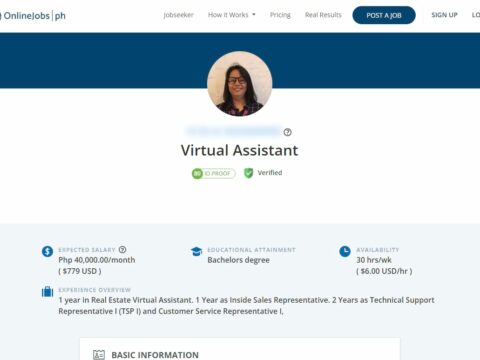Screen dimensions: 480x360
Task: Click the dollar Expected Salary icon
Action: point(47,251)
